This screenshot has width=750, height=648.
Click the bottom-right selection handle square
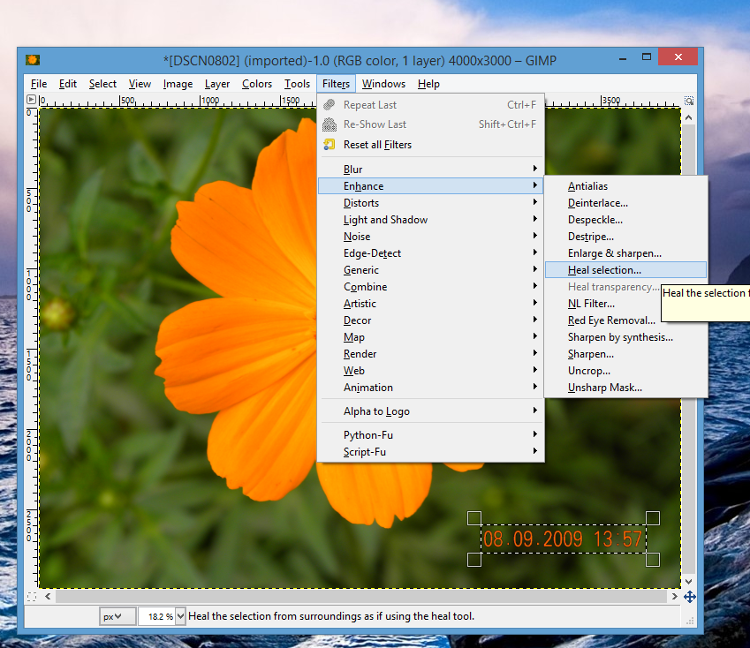point(653,560)
